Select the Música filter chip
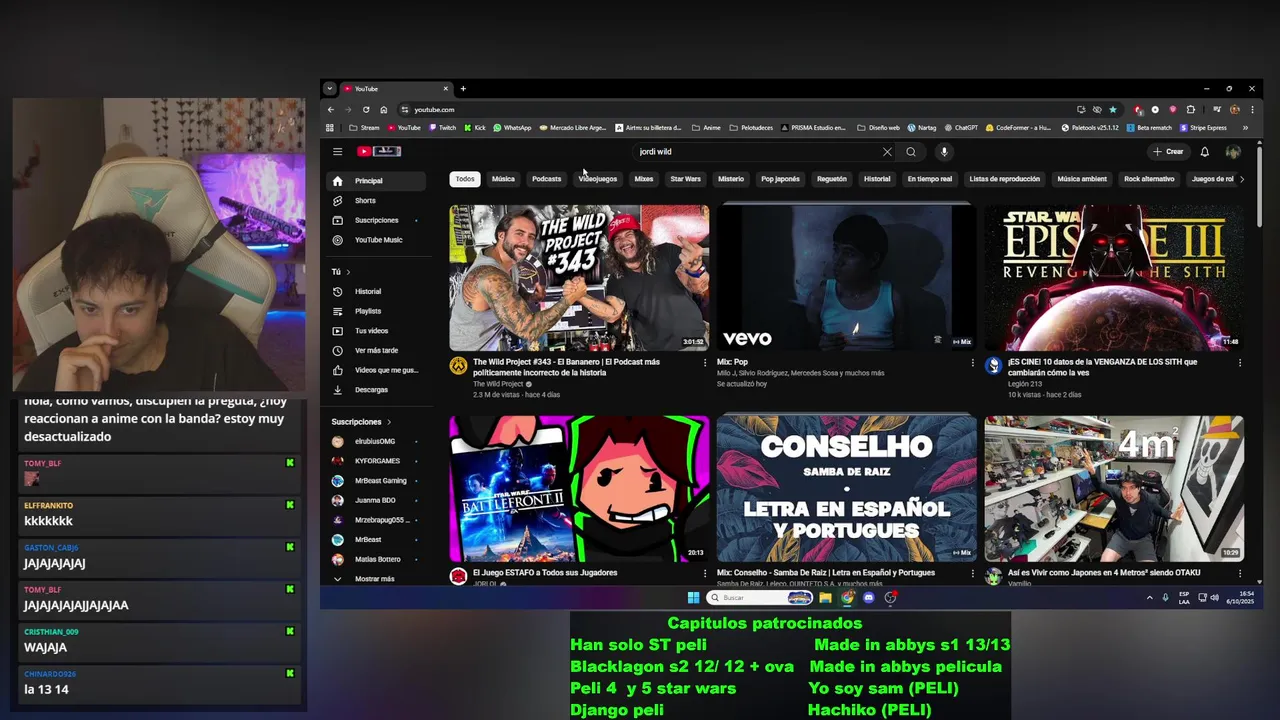The height and width of the screenshot is (720, 1280). [503, 179]
